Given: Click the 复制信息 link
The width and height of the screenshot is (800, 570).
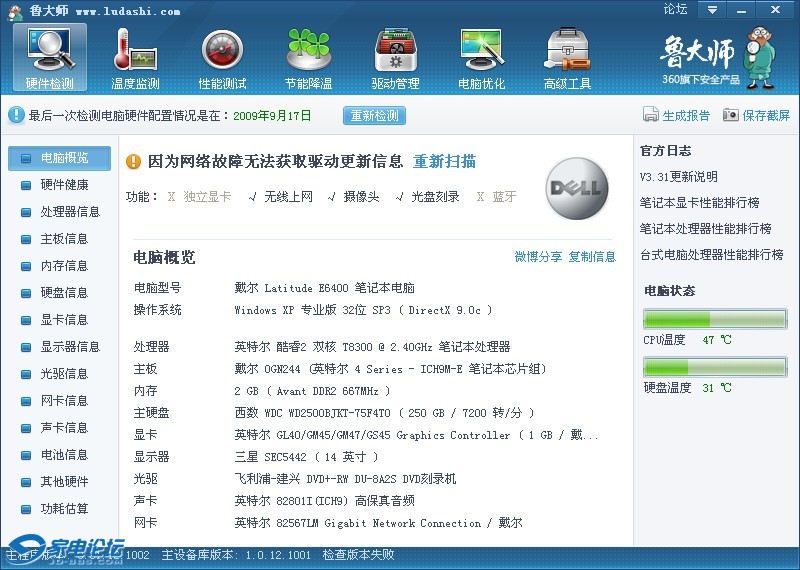Looking at the screenshot, I should click(592, 257).
